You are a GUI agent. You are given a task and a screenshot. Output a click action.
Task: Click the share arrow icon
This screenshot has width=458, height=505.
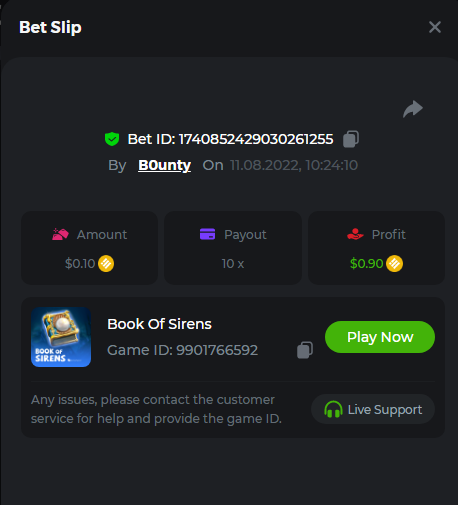tap(413, 109)
